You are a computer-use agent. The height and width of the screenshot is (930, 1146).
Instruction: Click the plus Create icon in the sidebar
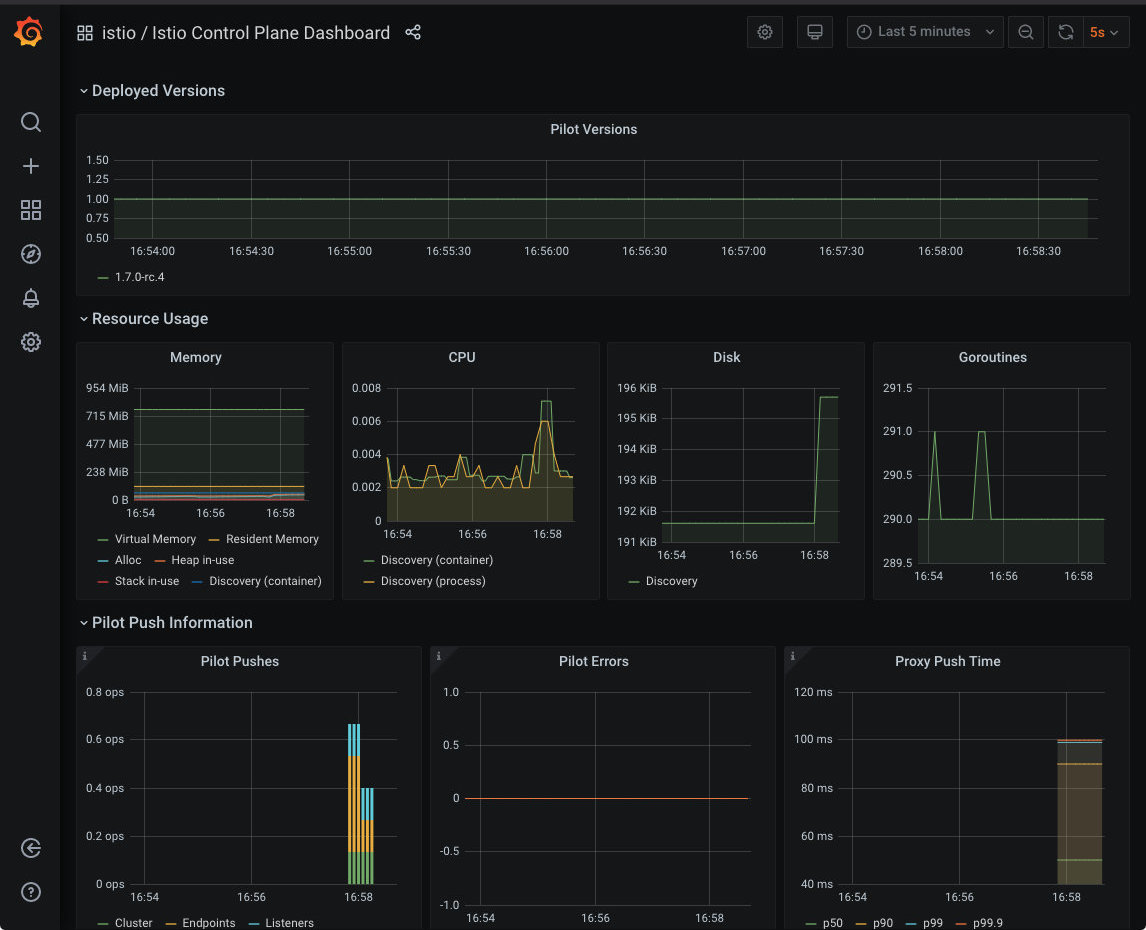point(31,166)
